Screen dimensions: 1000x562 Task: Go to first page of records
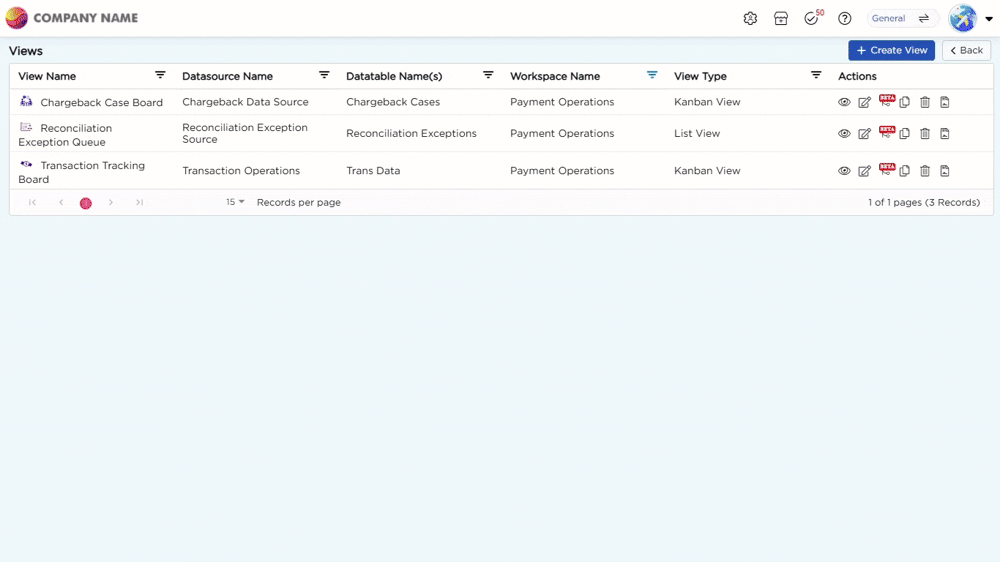[32, 202]
